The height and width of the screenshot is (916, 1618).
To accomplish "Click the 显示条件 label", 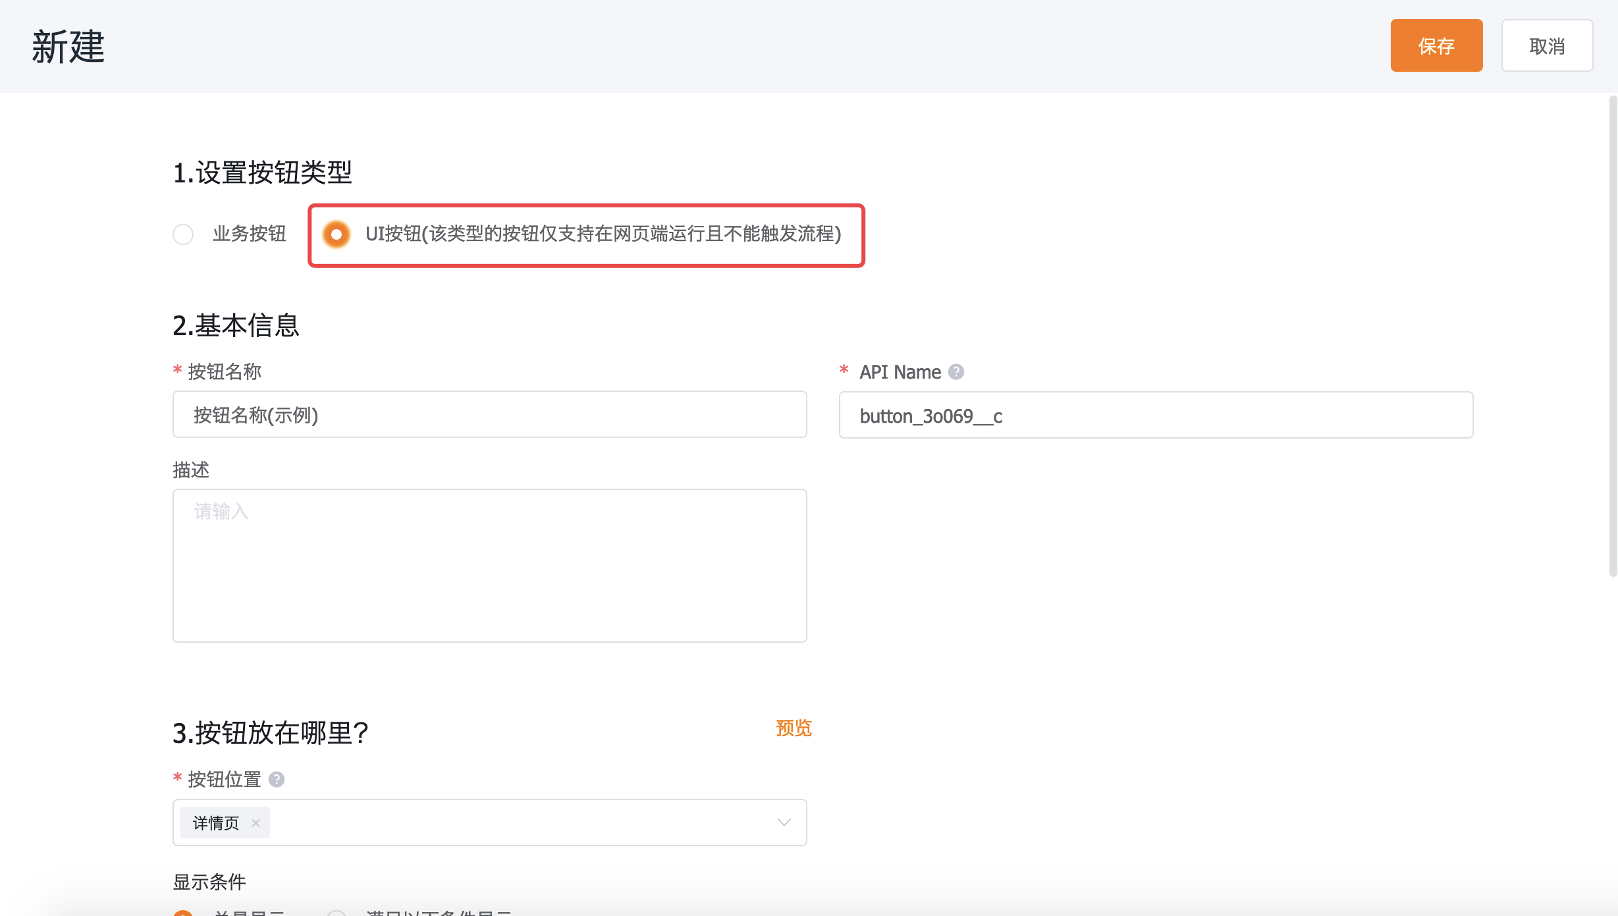I will coord(209,882).
